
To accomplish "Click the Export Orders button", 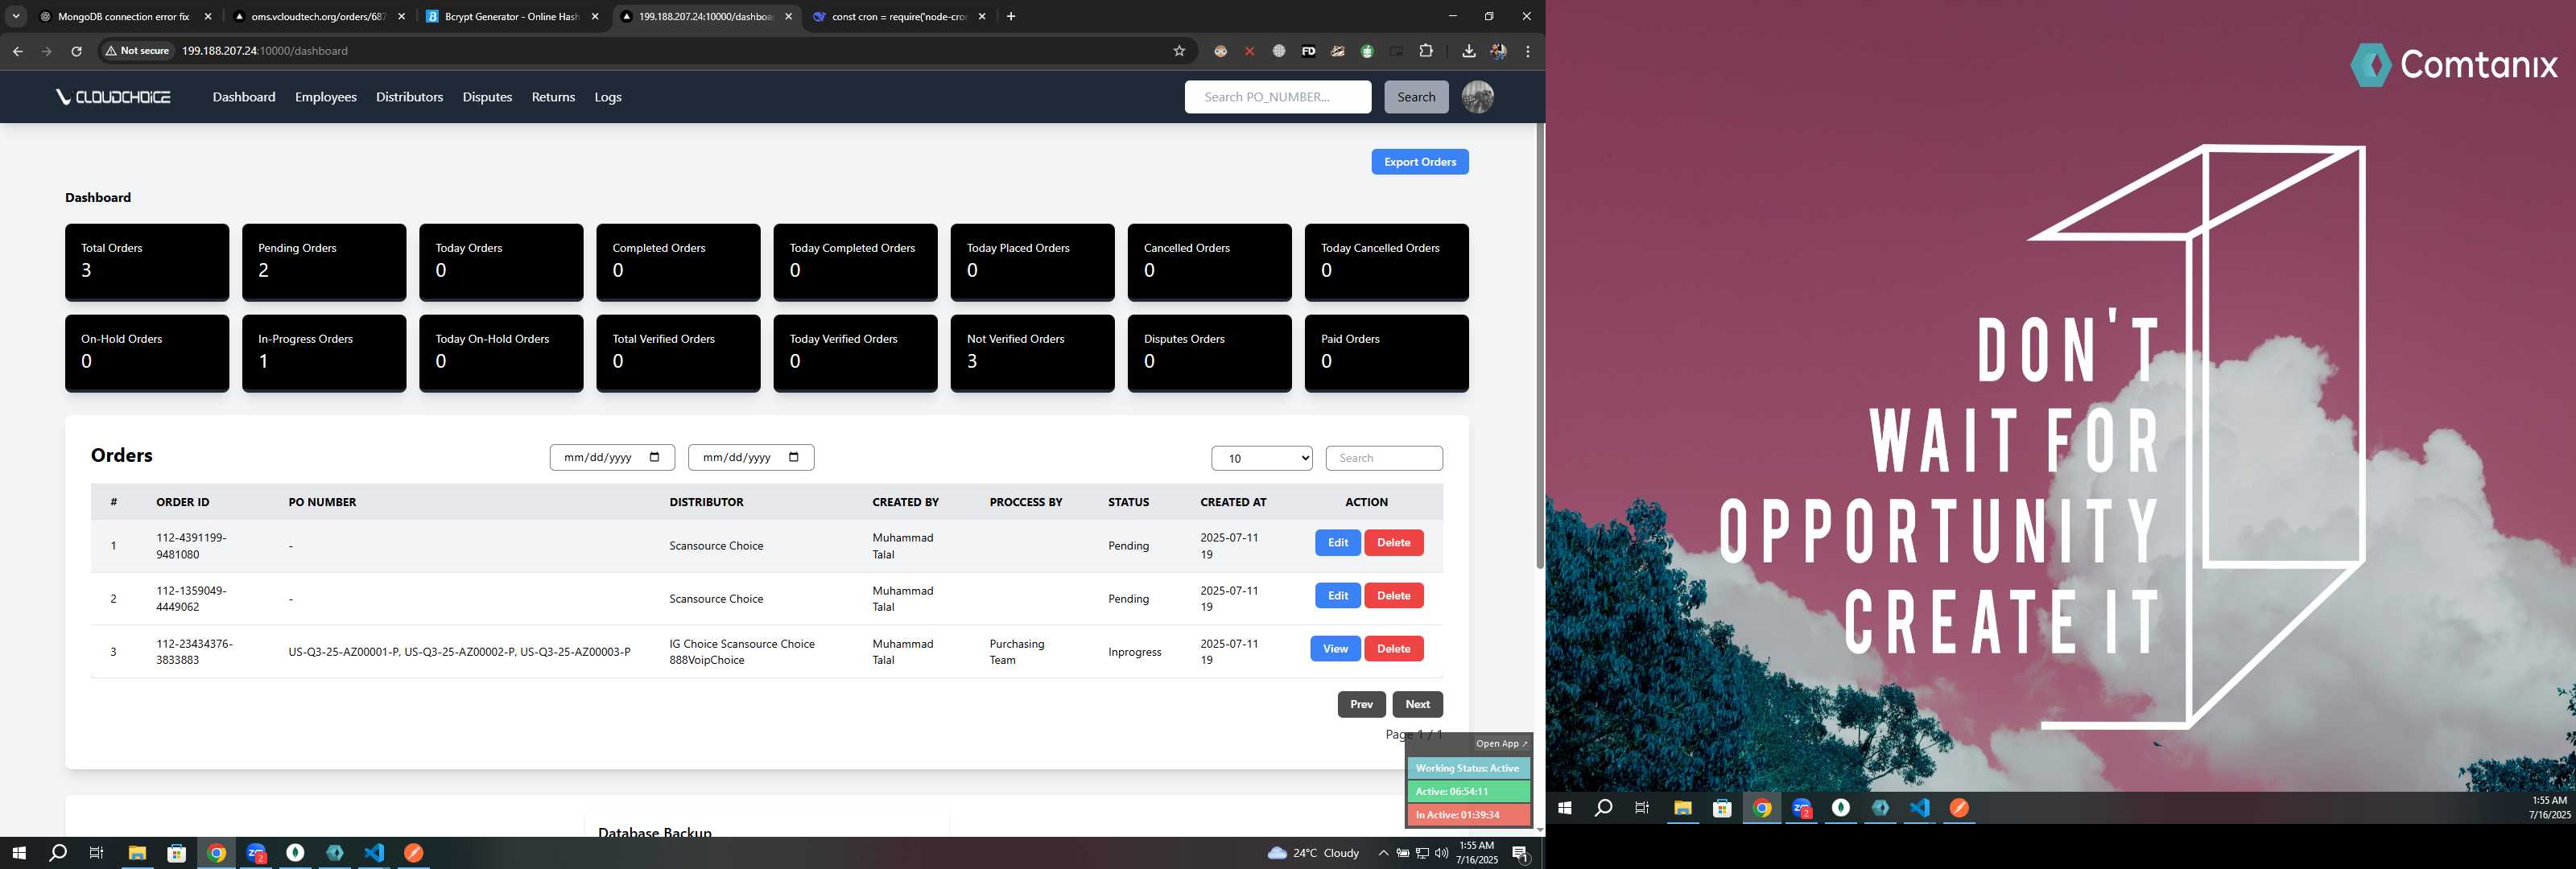I will 1419,162.
